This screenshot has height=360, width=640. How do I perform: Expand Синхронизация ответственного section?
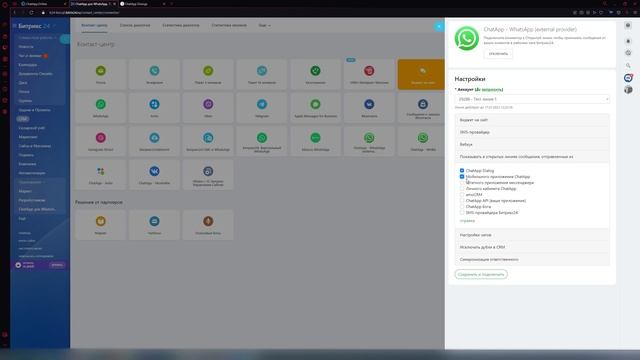click(x=532, y=260)
